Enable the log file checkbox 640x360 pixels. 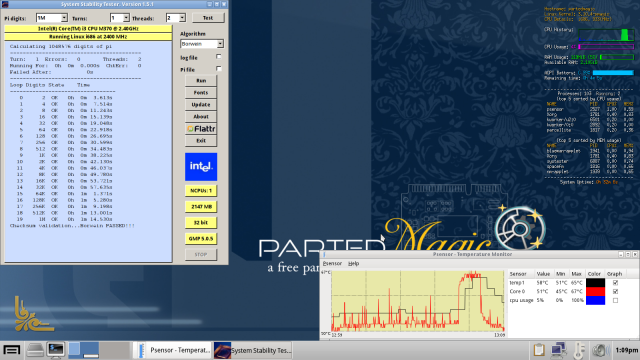pyautogui.click(x=219, y=57)
